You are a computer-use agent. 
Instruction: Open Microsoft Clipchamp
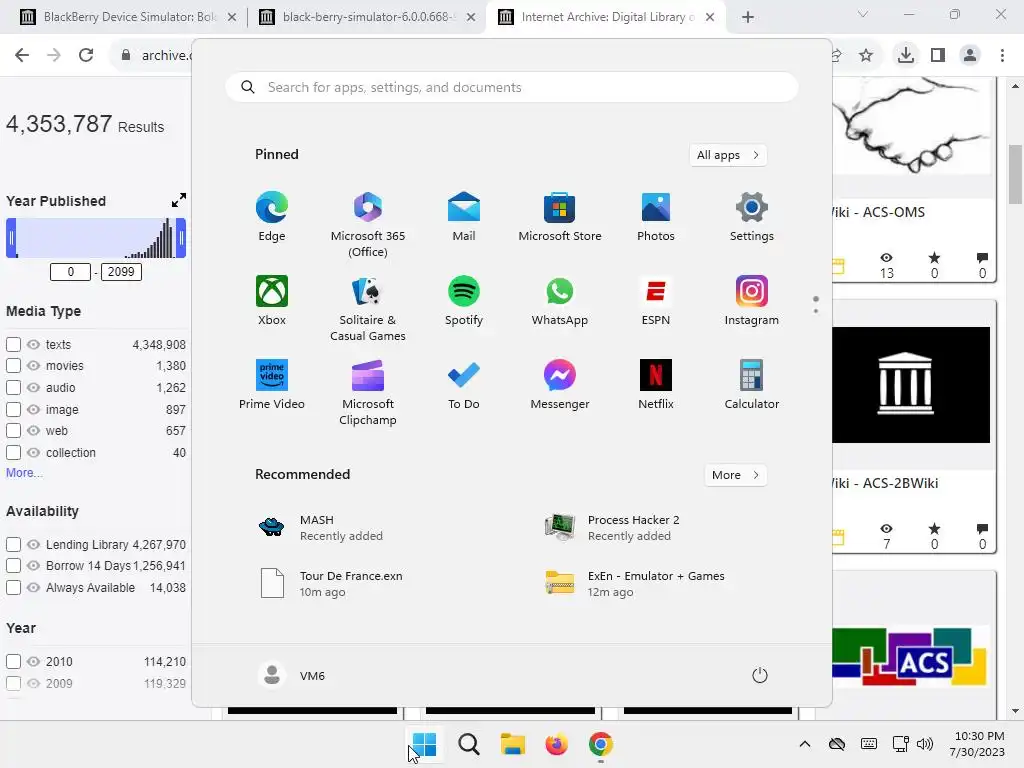click(x=368, y=392)
